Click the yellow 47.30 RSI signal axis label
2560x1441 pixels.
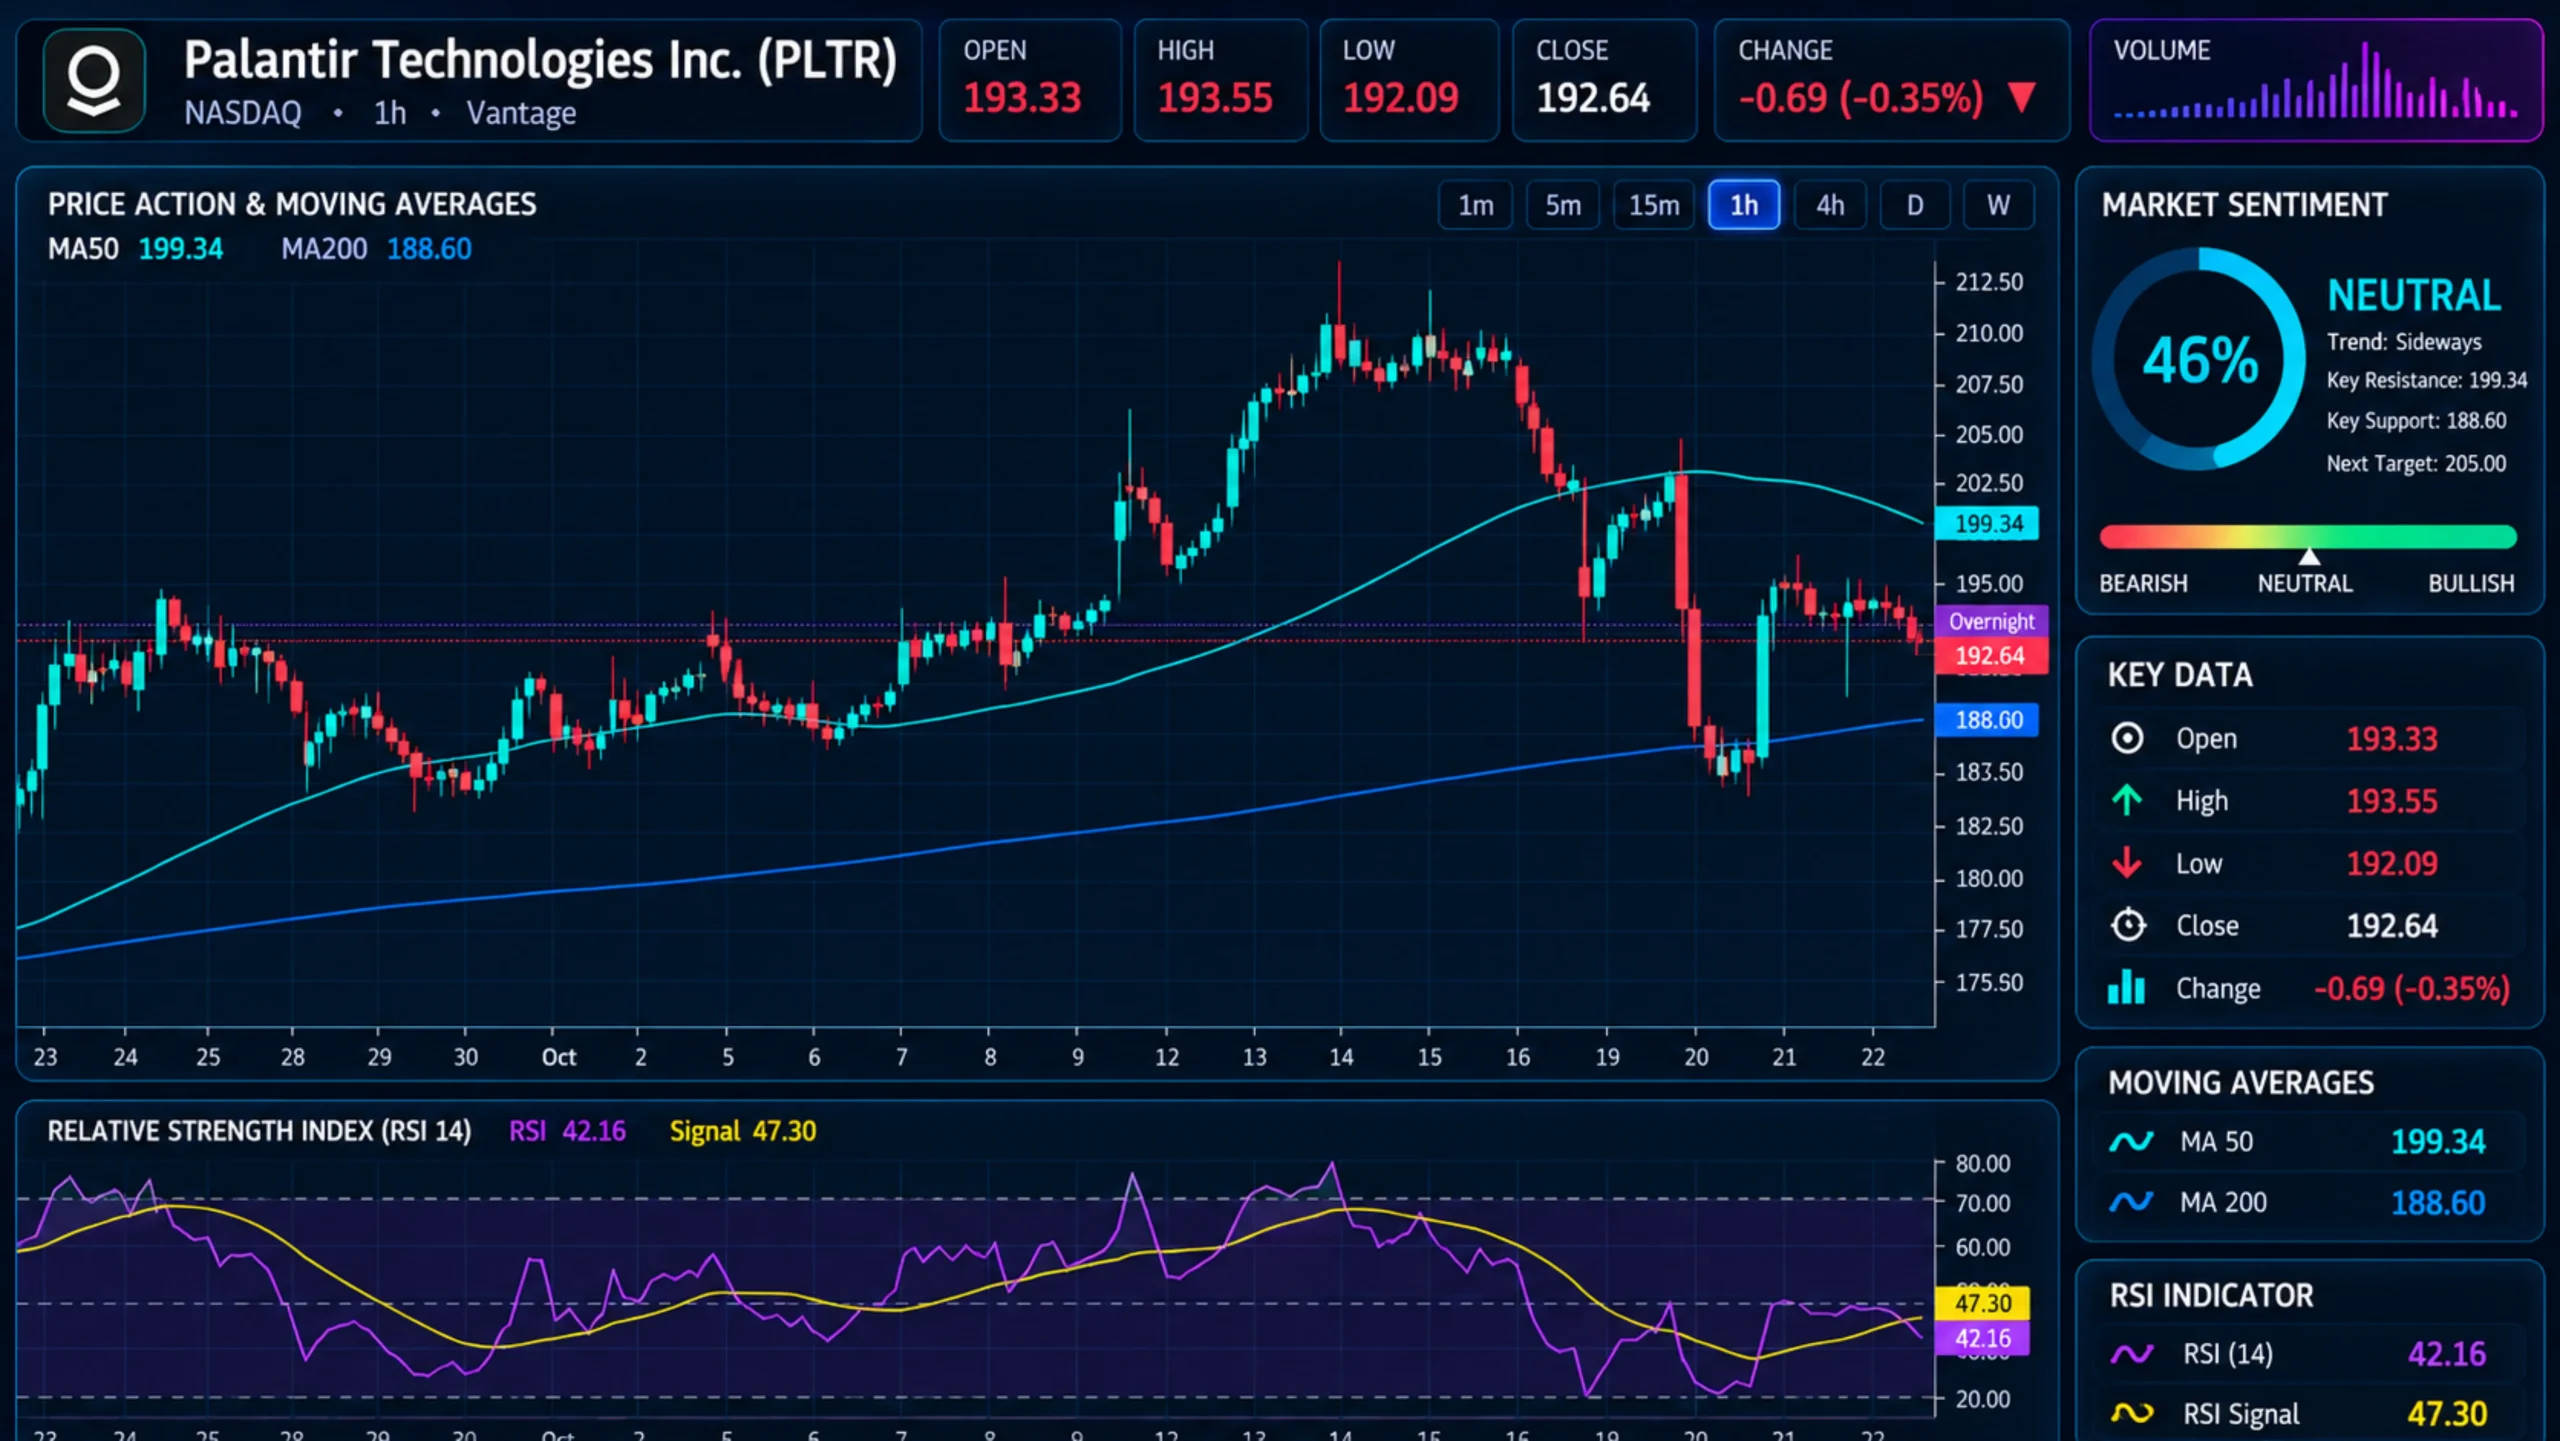coord(1982,1303)
